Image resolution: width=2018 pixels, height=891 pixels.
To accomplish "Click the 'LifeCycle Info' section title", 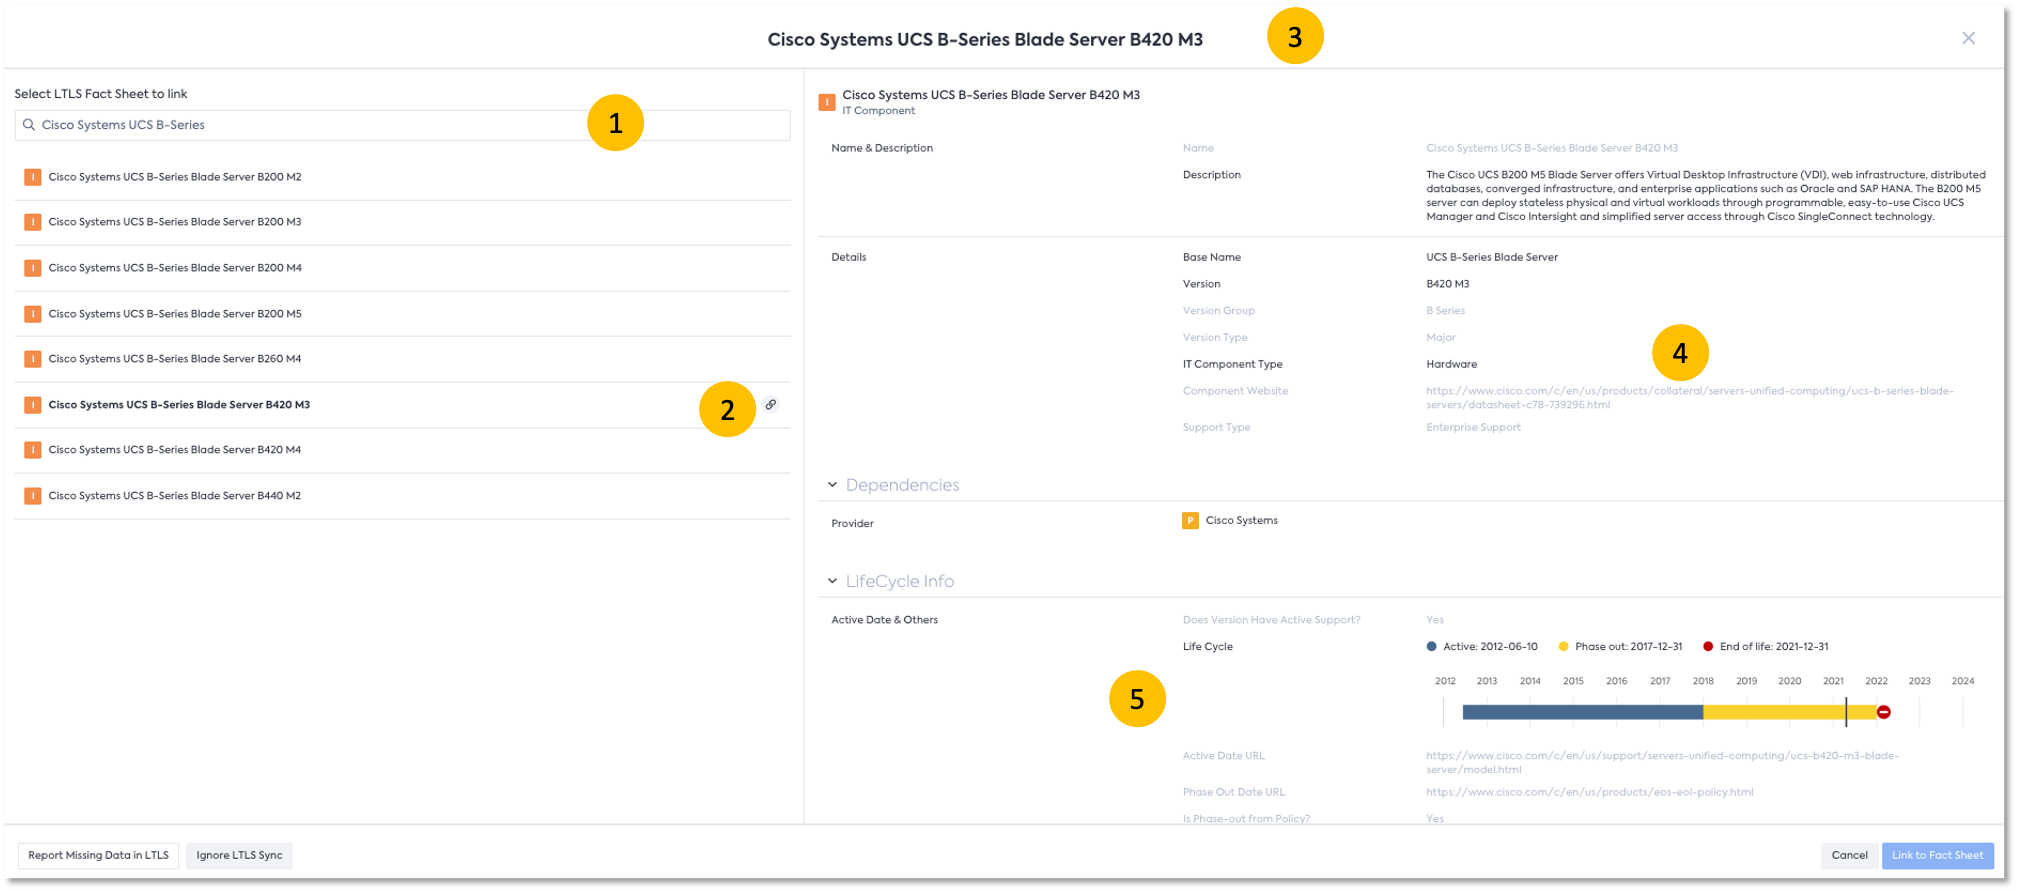I will [900, 581].
